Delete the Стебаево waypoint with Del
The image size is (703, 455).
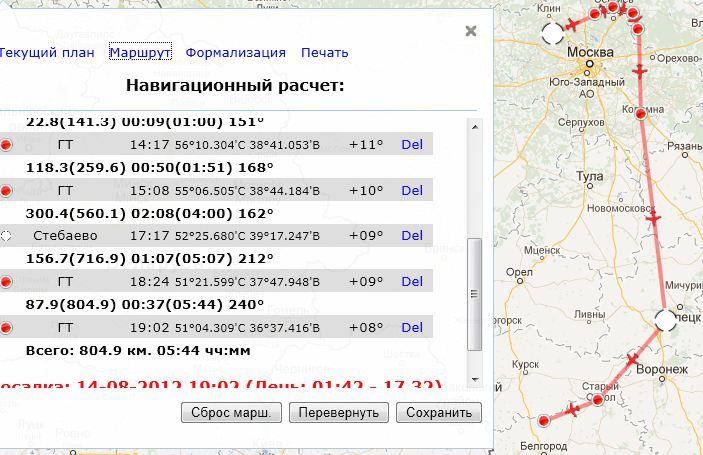412,236
